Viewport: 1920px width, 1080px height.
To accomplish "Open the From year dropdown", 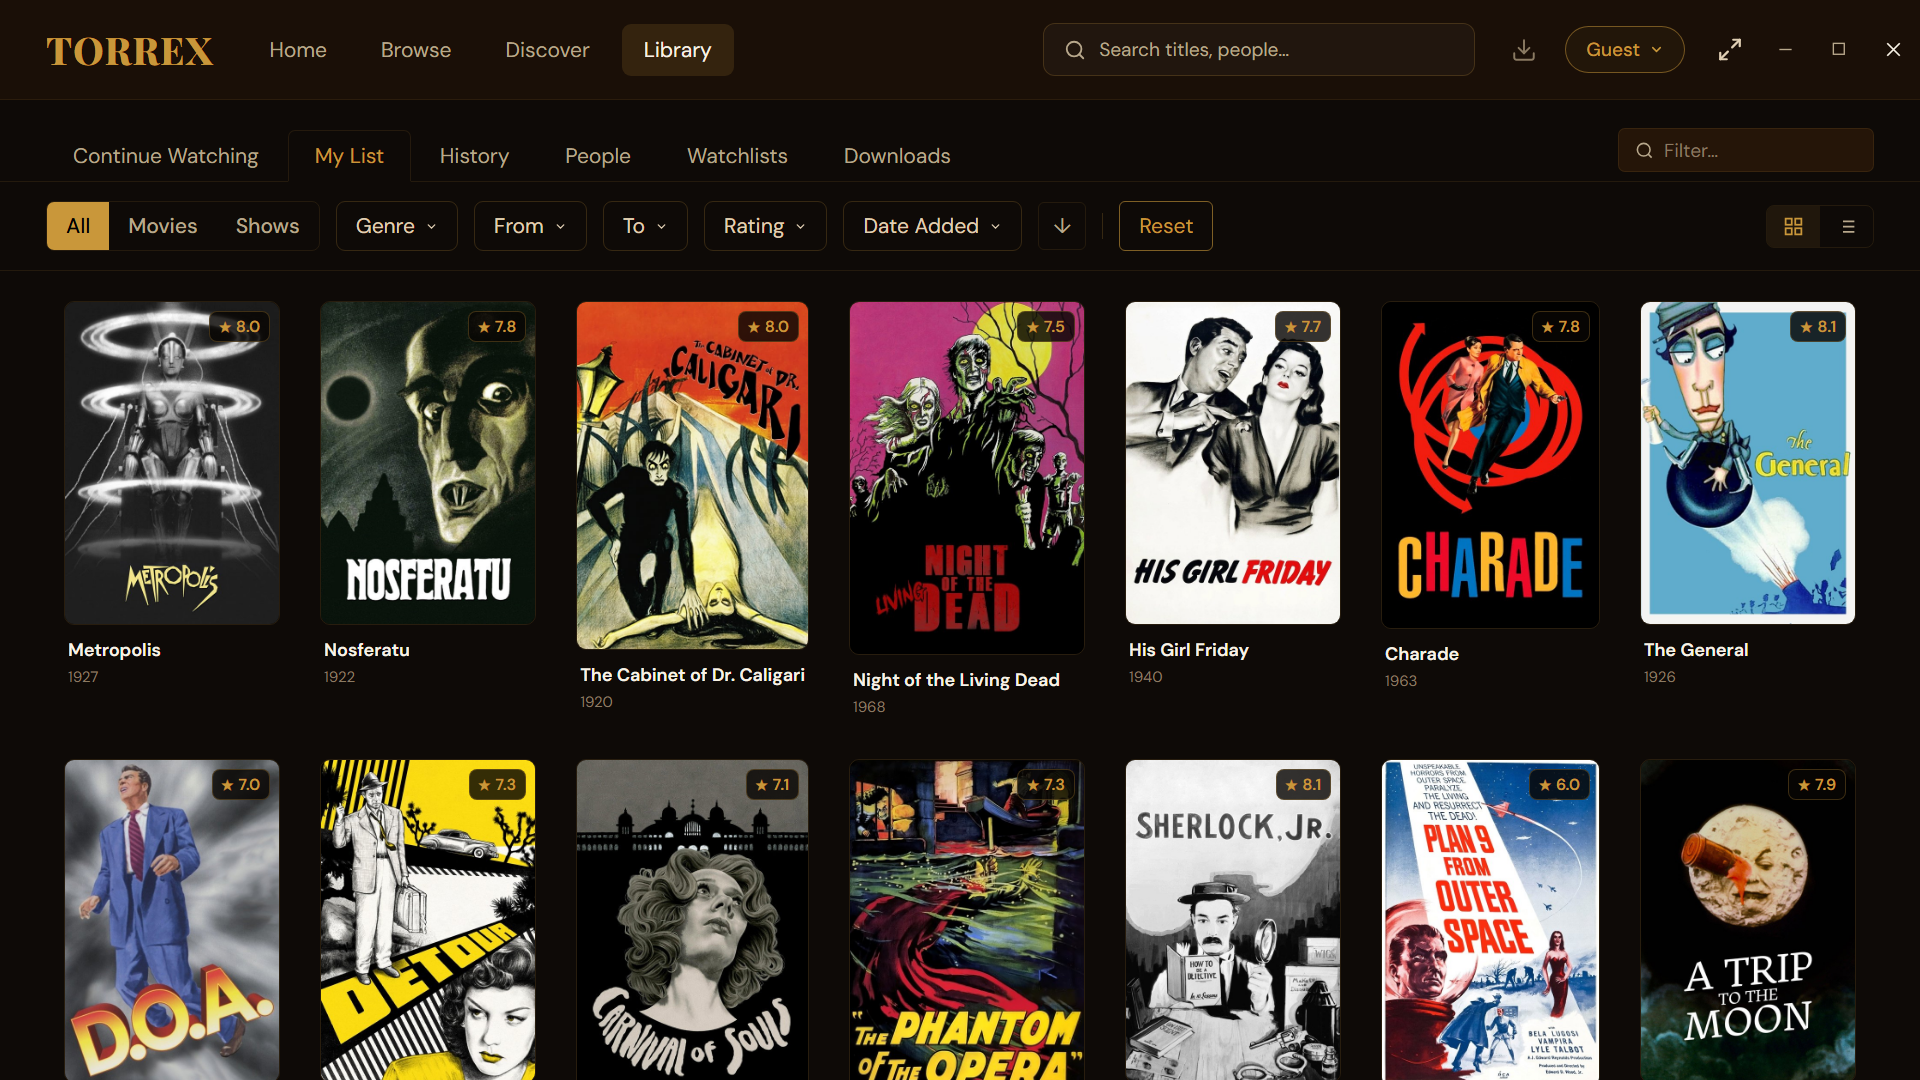I will tap(530, 226).
